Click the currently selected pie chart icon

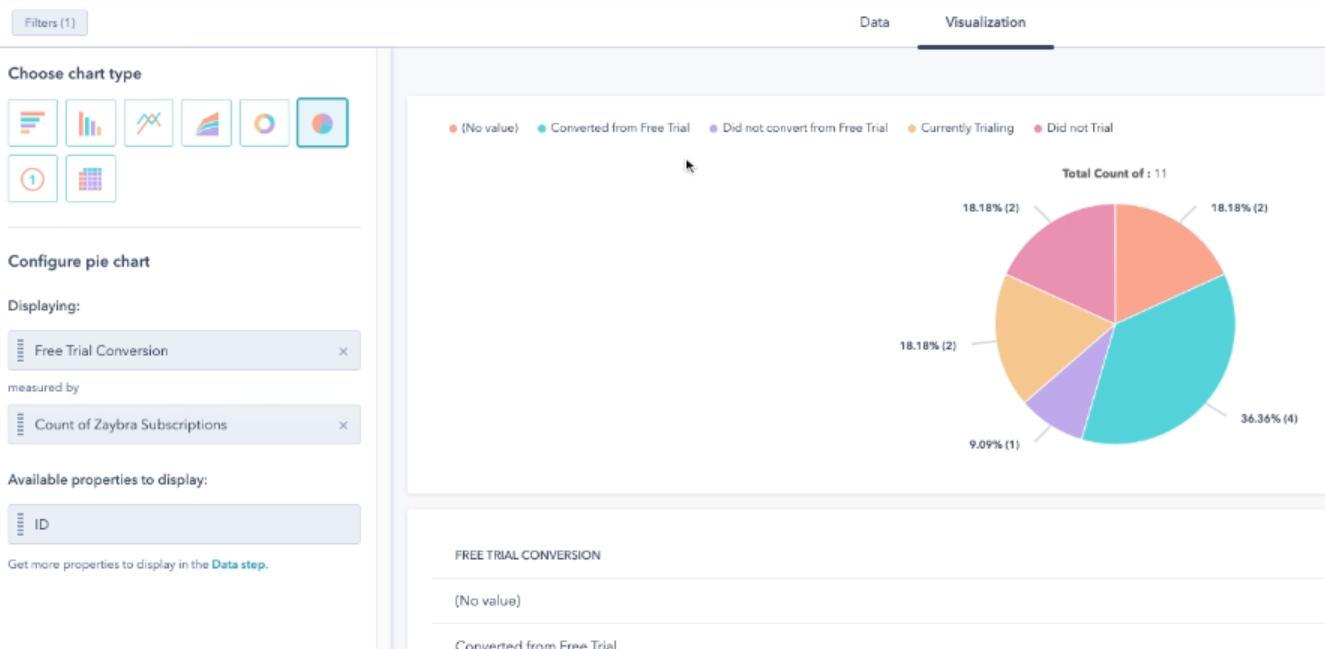point(322,122)
